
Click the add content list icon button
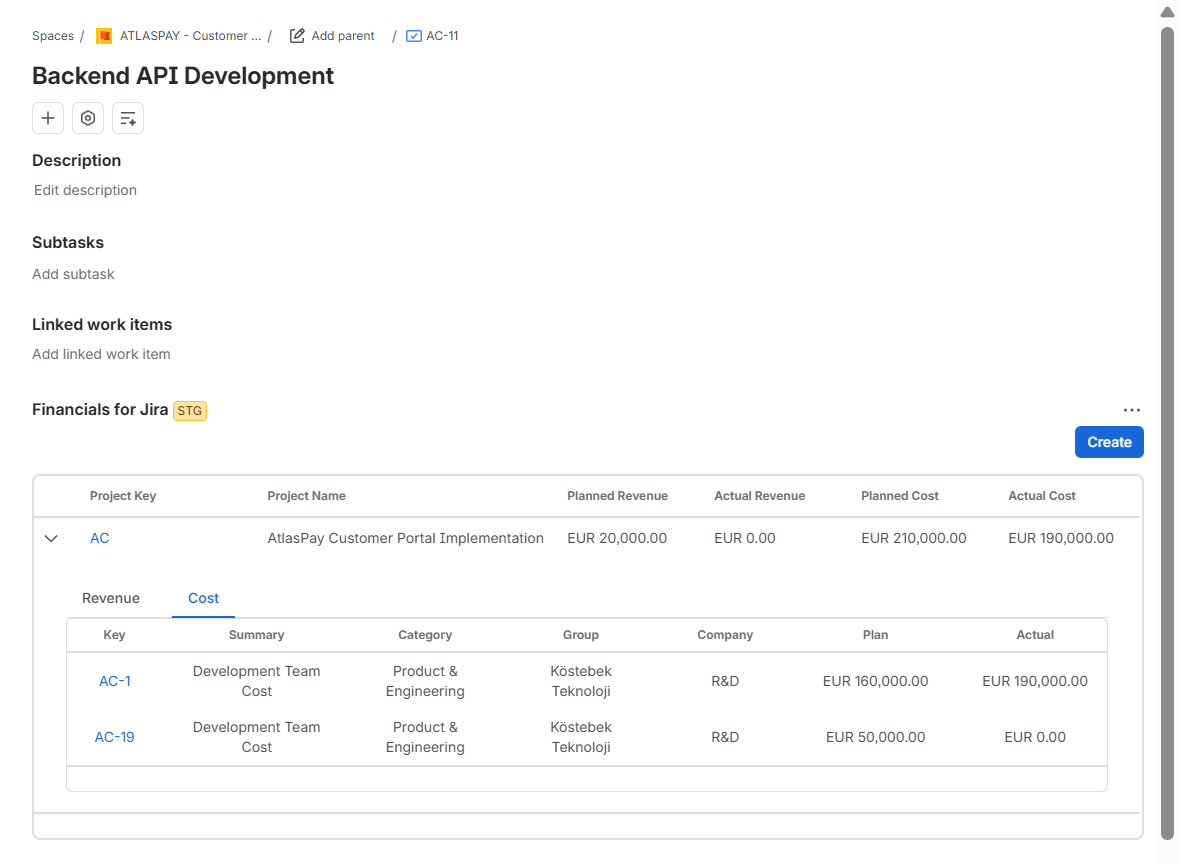click(x=128, y=118)
